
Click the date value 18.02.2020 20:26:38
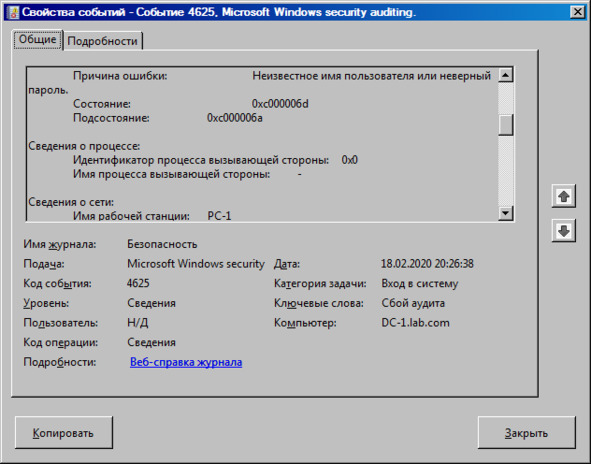427,264
